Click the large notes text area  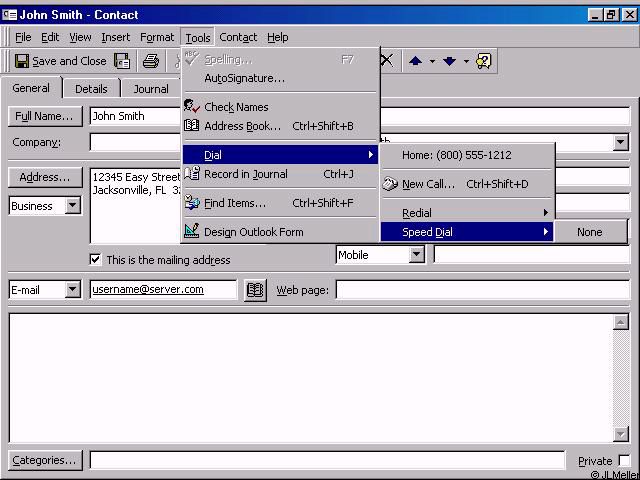311,378
